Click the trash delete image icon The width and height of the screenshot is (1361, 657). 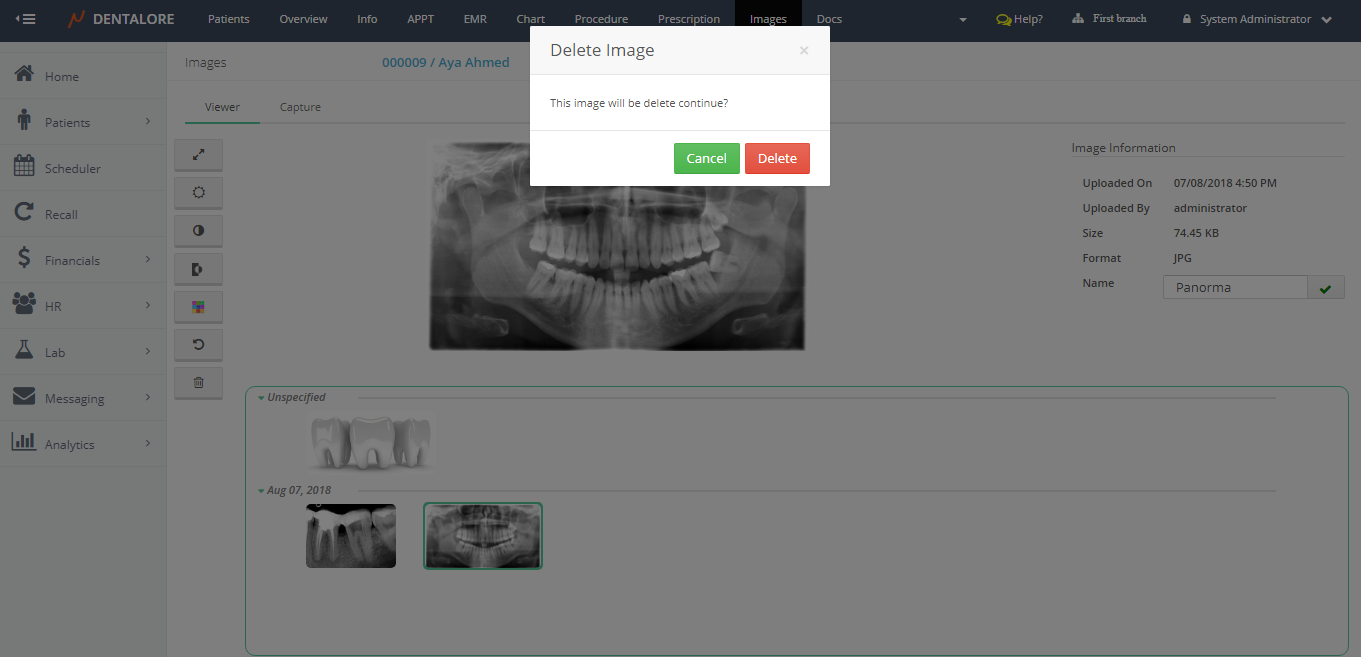click(x=198, y=383)
